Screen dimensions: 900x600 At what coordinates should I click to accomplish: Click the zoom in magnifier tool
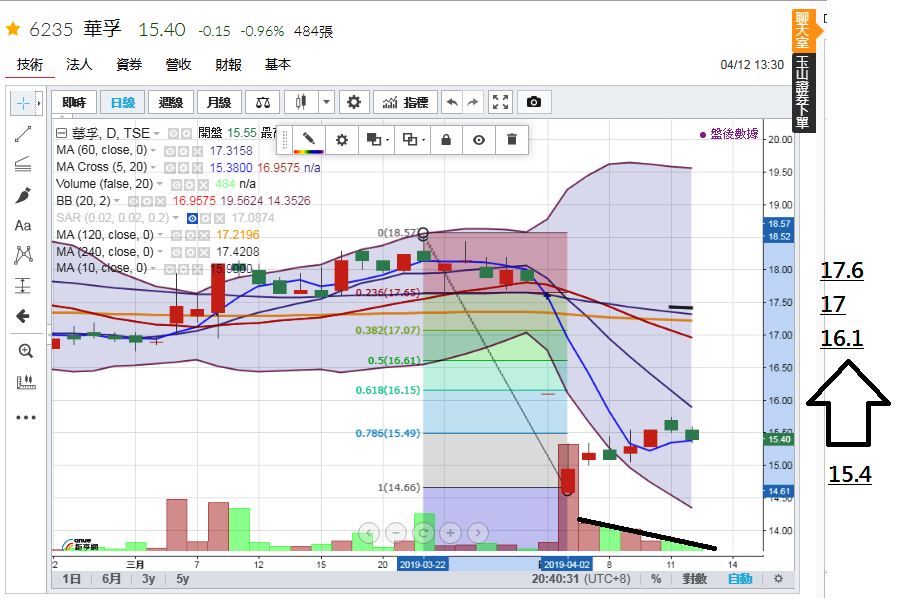[x=25, y=351]
